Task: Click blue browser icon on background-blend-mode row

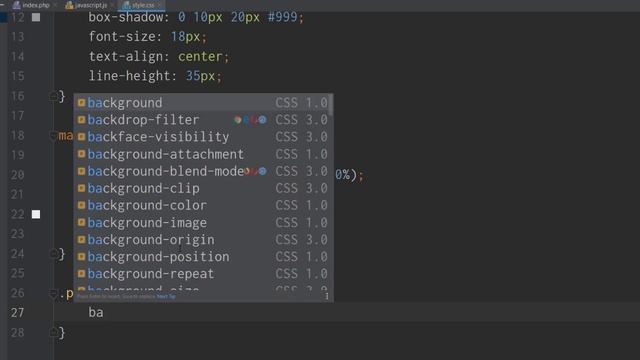Action: 262,171
